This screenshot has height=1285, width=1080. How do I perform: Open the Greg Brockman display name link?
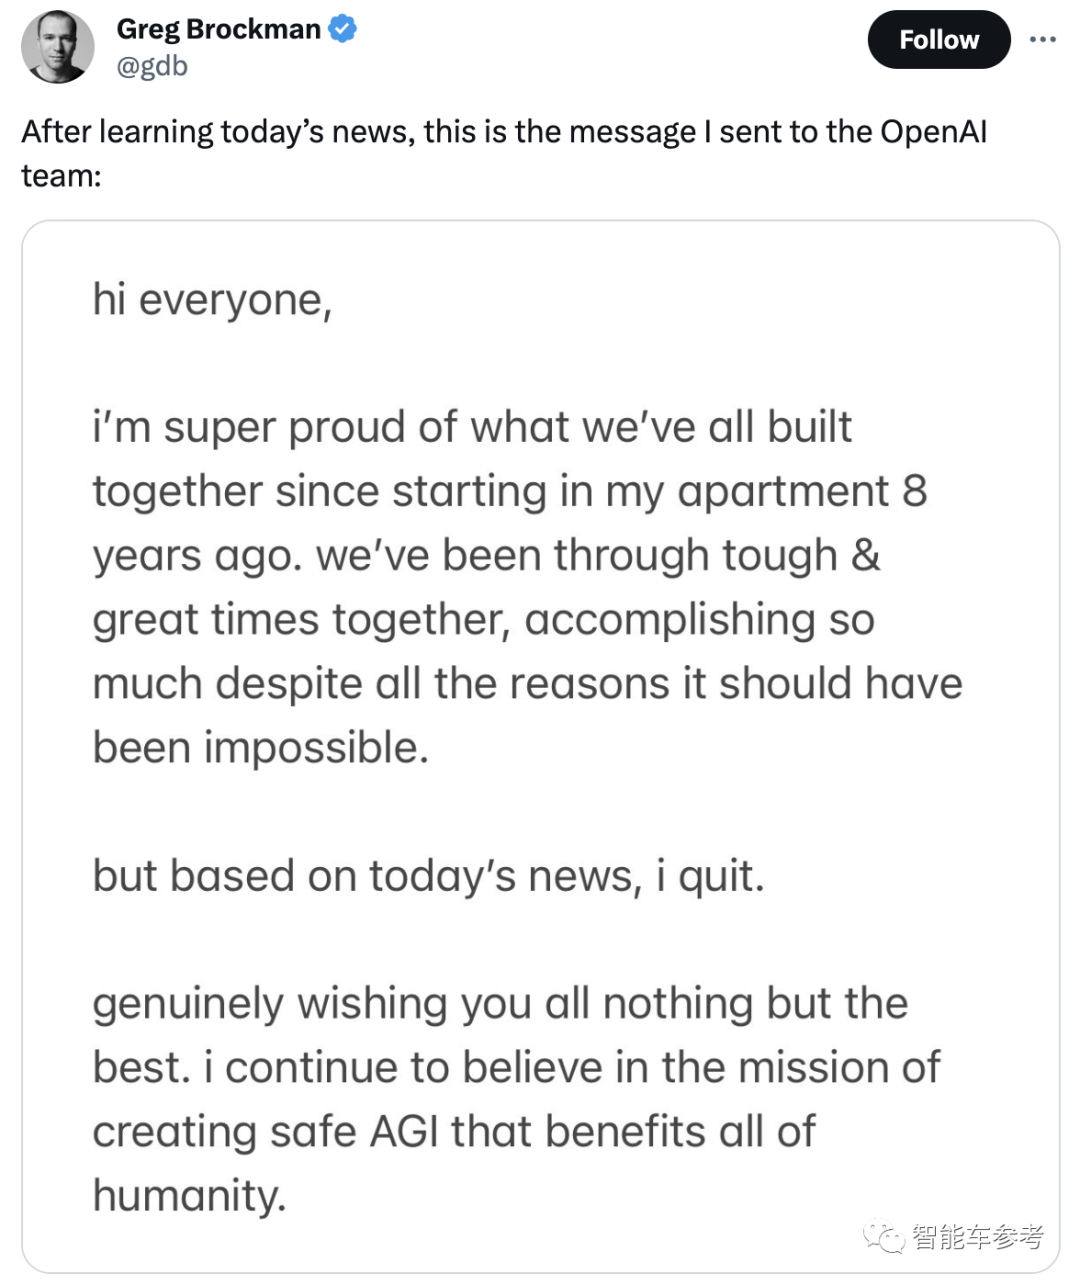(x=218, y=29)
